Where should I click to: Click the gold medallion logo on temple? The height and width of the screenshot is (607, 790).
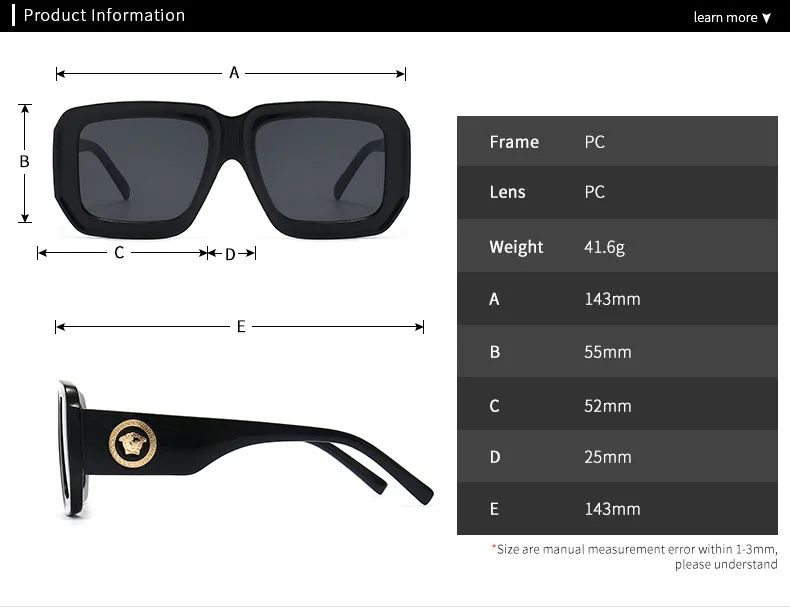click(133, 444)
